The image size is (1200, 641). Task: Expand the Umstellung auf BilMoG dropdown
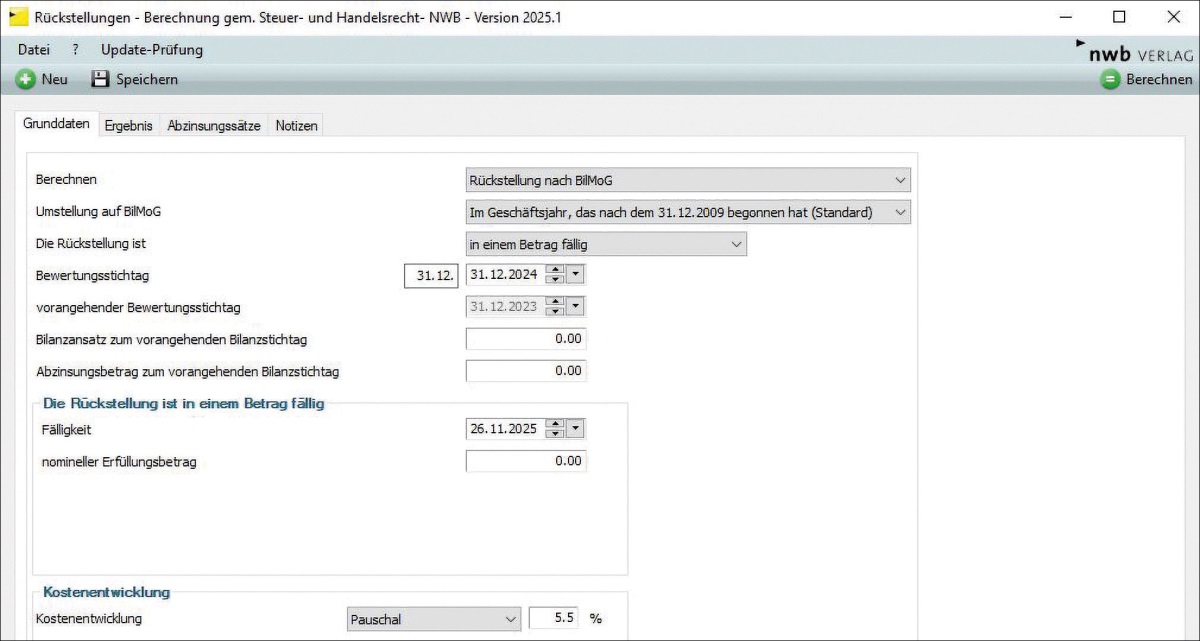(x=900, y=212)
